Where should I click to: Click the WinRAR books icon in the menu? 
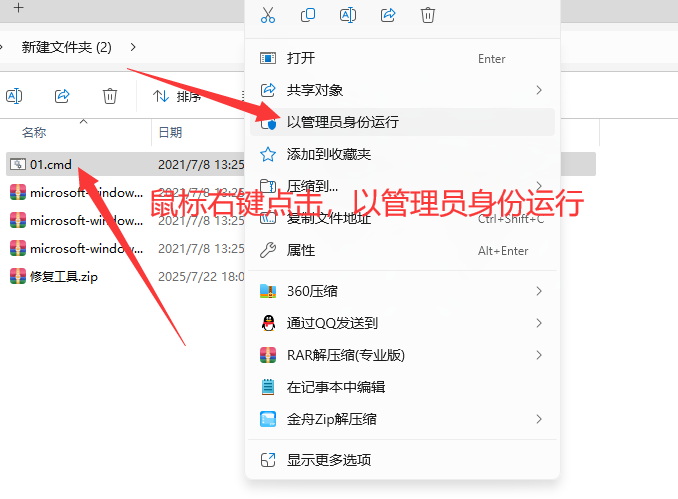tap(268, 355)
